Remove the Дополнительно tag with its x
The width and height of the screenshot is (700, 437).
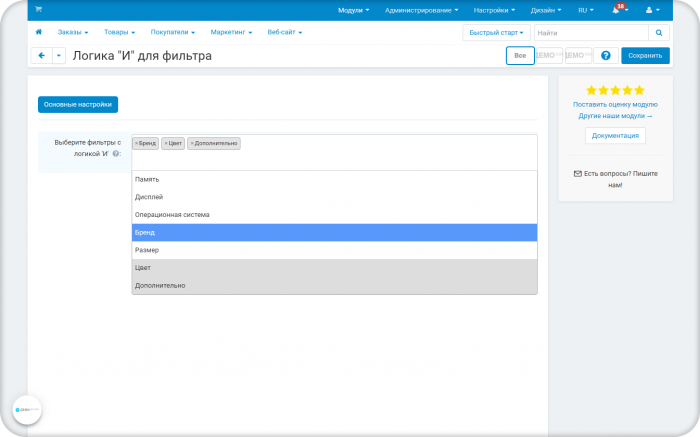pyautogui.click(x=192, y=143)
